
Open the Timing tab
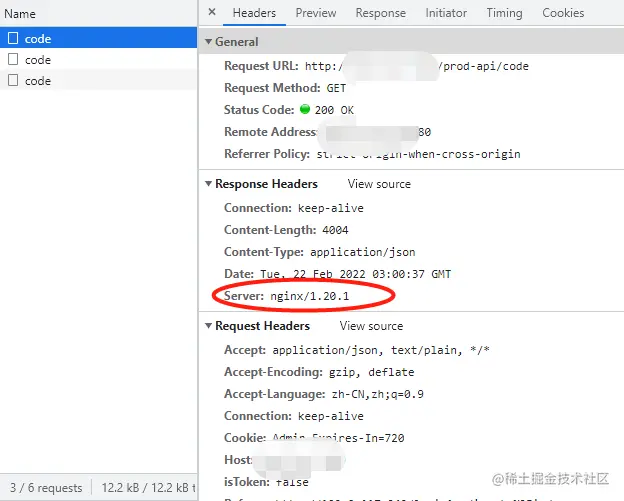click(x=504, y=13)
